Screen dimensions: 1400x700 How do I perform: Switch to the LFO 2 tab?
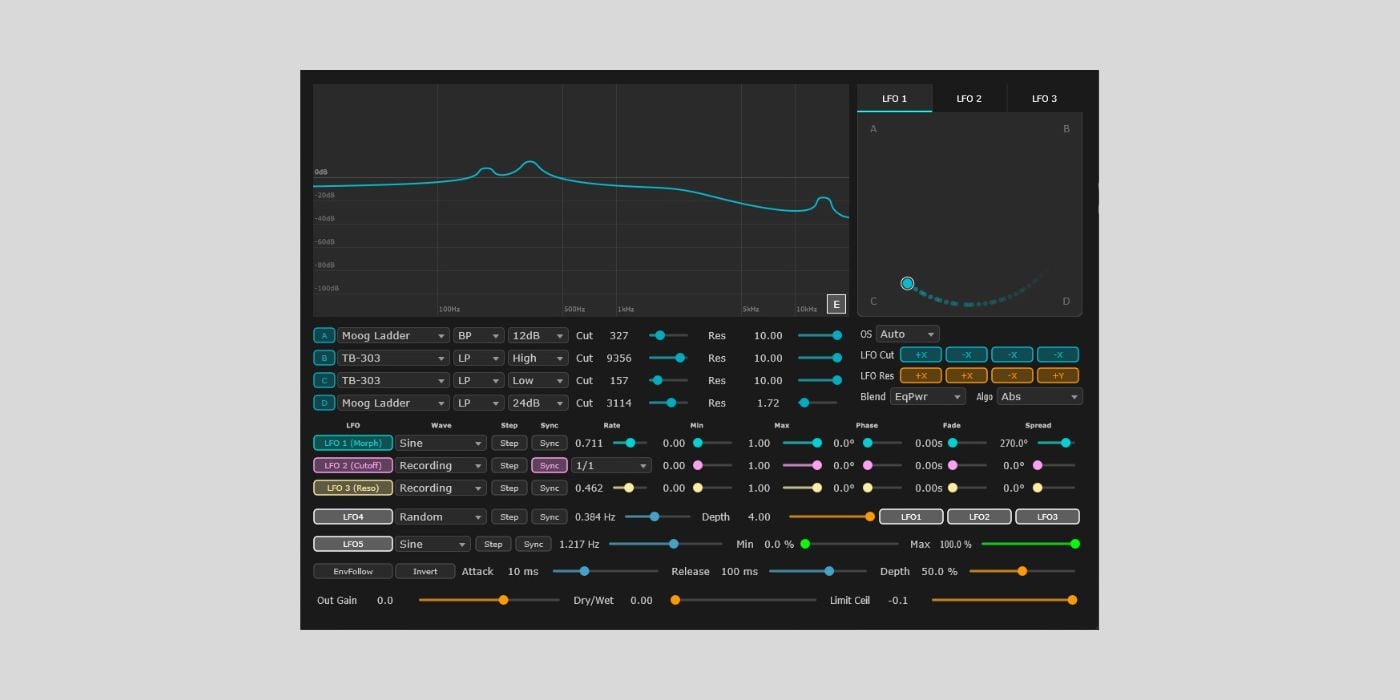[x=969, y=98]
